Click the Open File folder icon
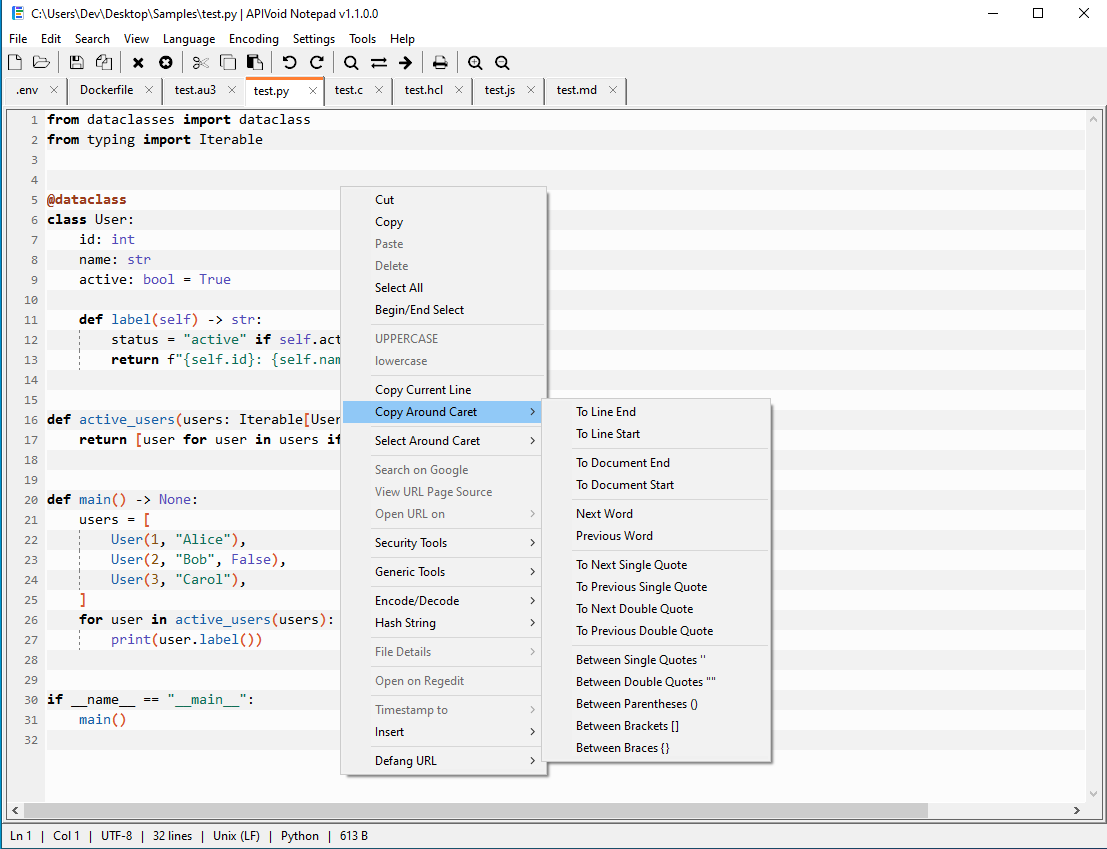This screenshot has width=1107, height=849. tap(42, 63)
